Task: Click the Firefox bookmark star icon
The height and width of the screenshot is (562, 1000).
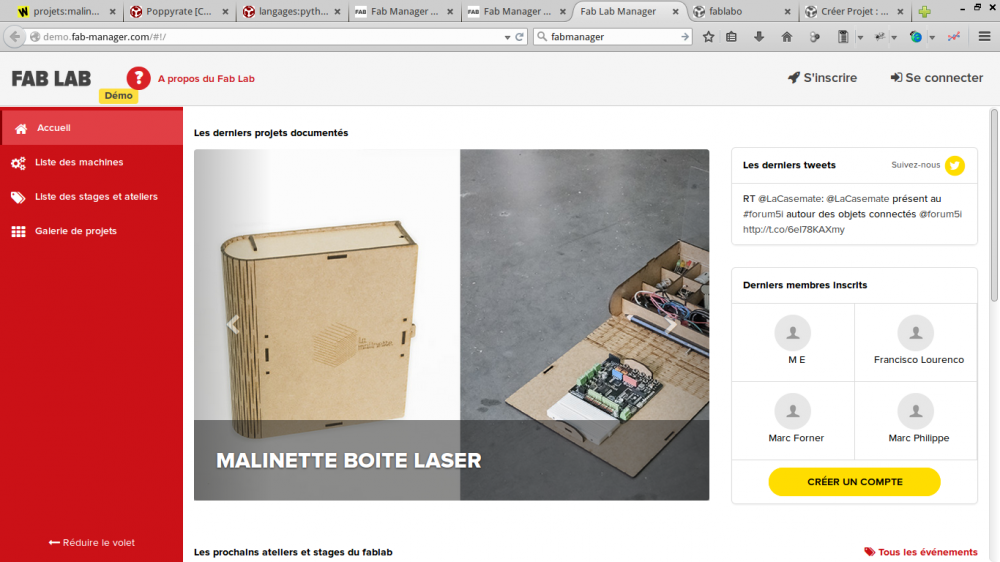Action: (x=708, y=37)
